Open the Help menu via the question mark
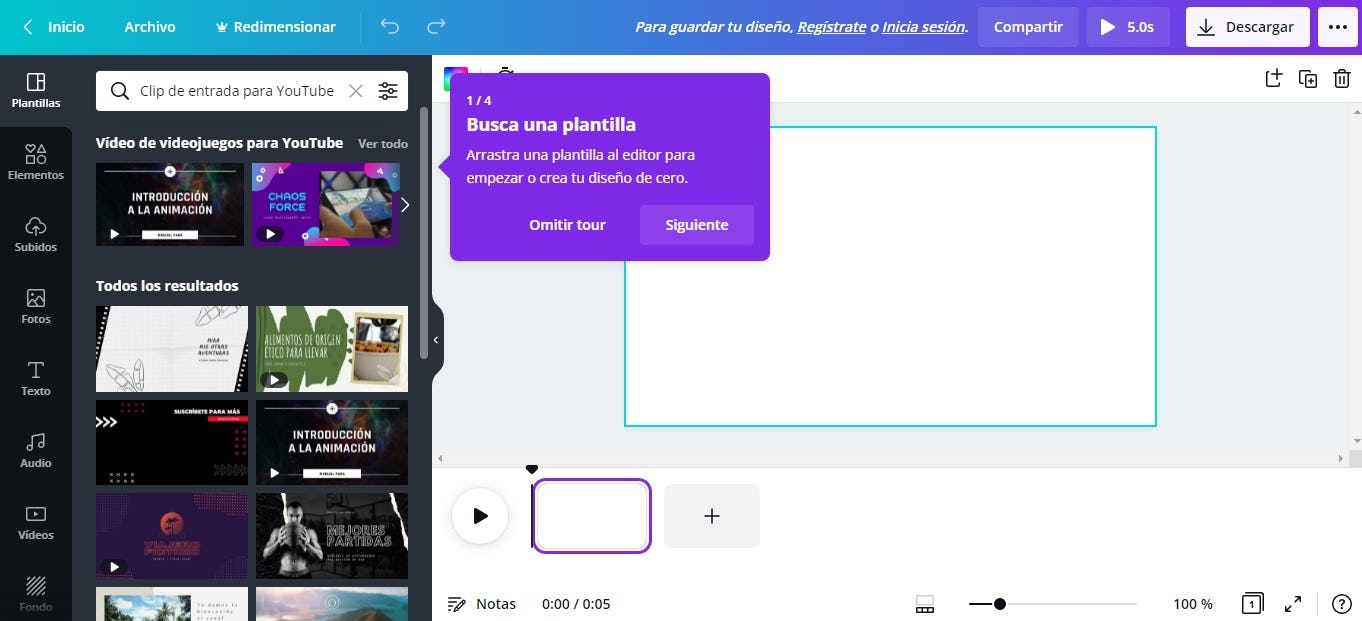 coord(1342,604)
